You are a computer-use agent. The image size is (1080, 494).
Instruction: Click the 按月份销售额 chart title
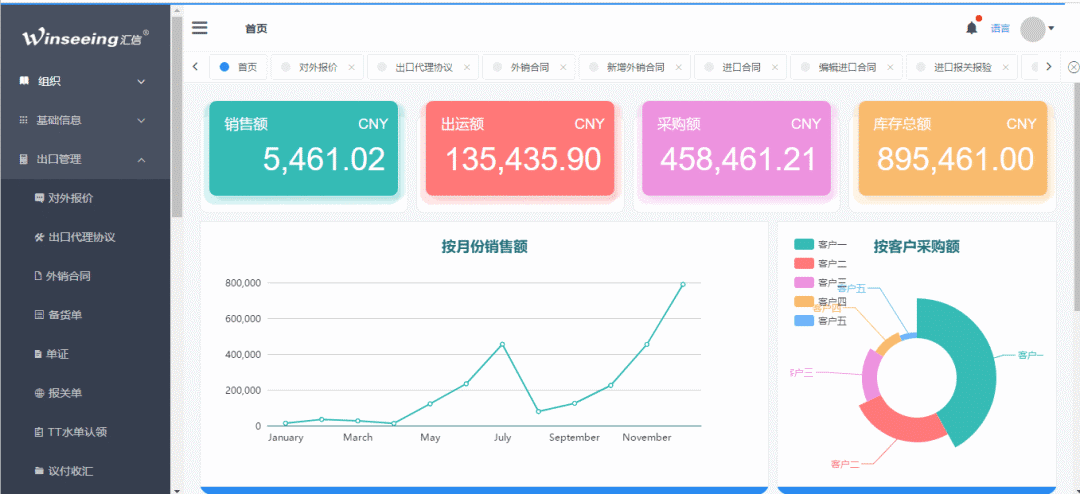485,247
